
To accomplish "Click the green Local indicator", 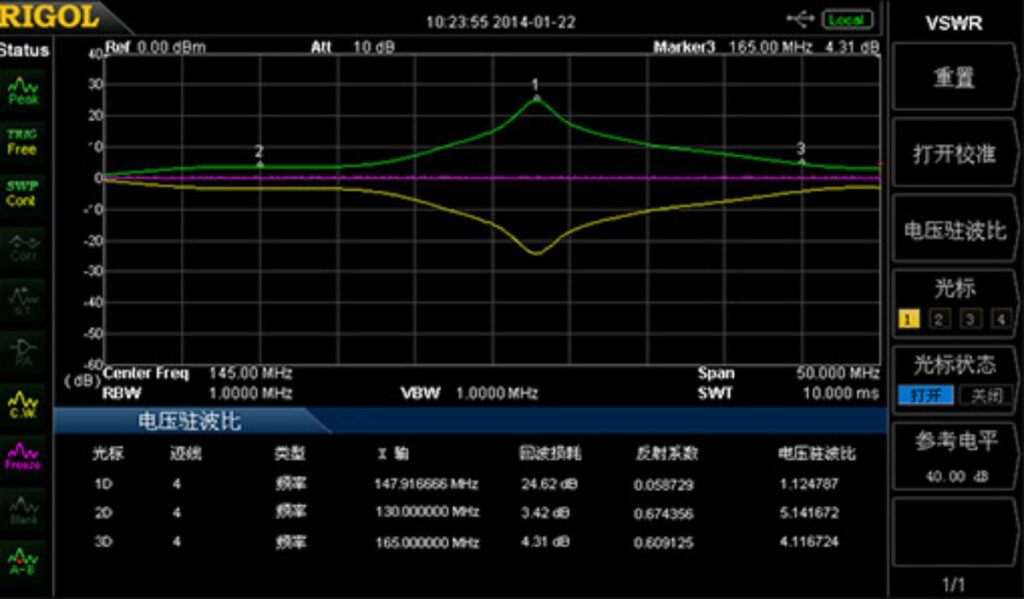I will coord(847,20).
